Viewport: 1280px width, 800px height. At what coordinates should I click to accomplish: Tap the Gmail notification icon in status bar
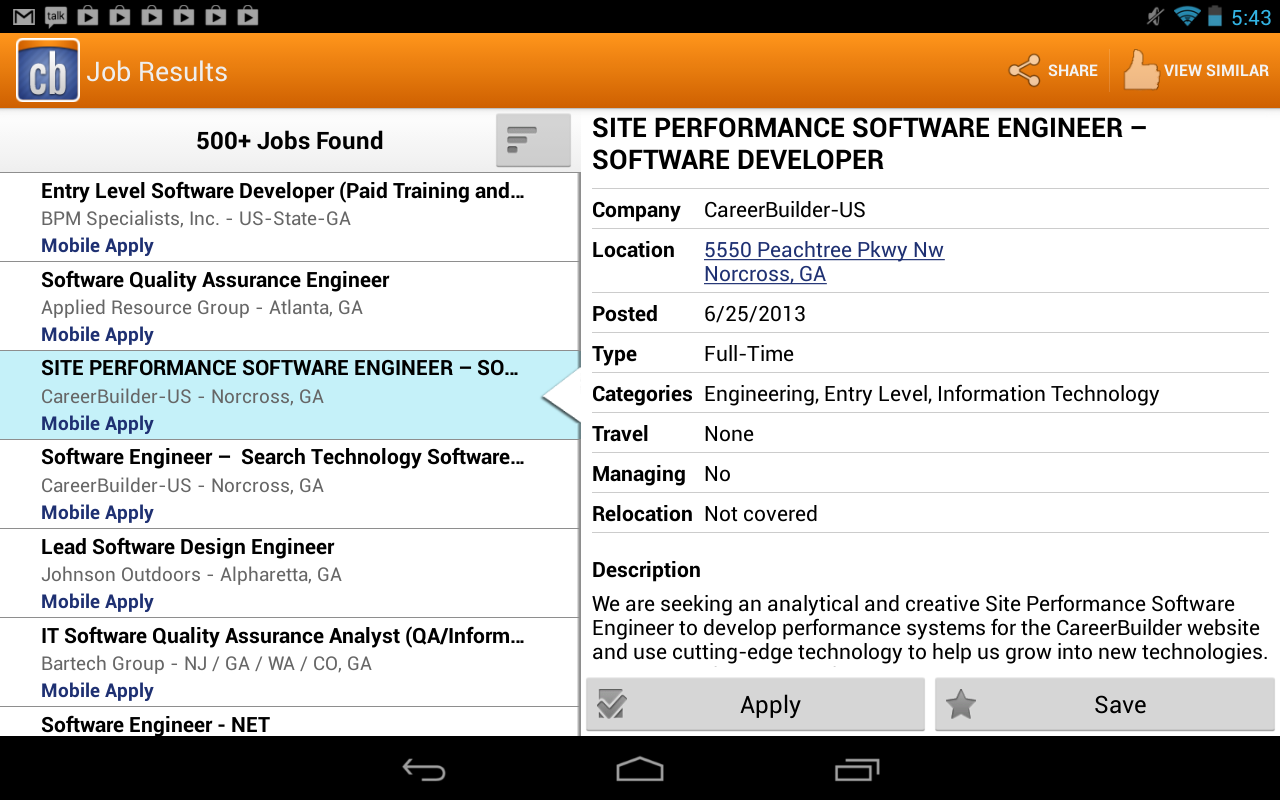point(23,16)
